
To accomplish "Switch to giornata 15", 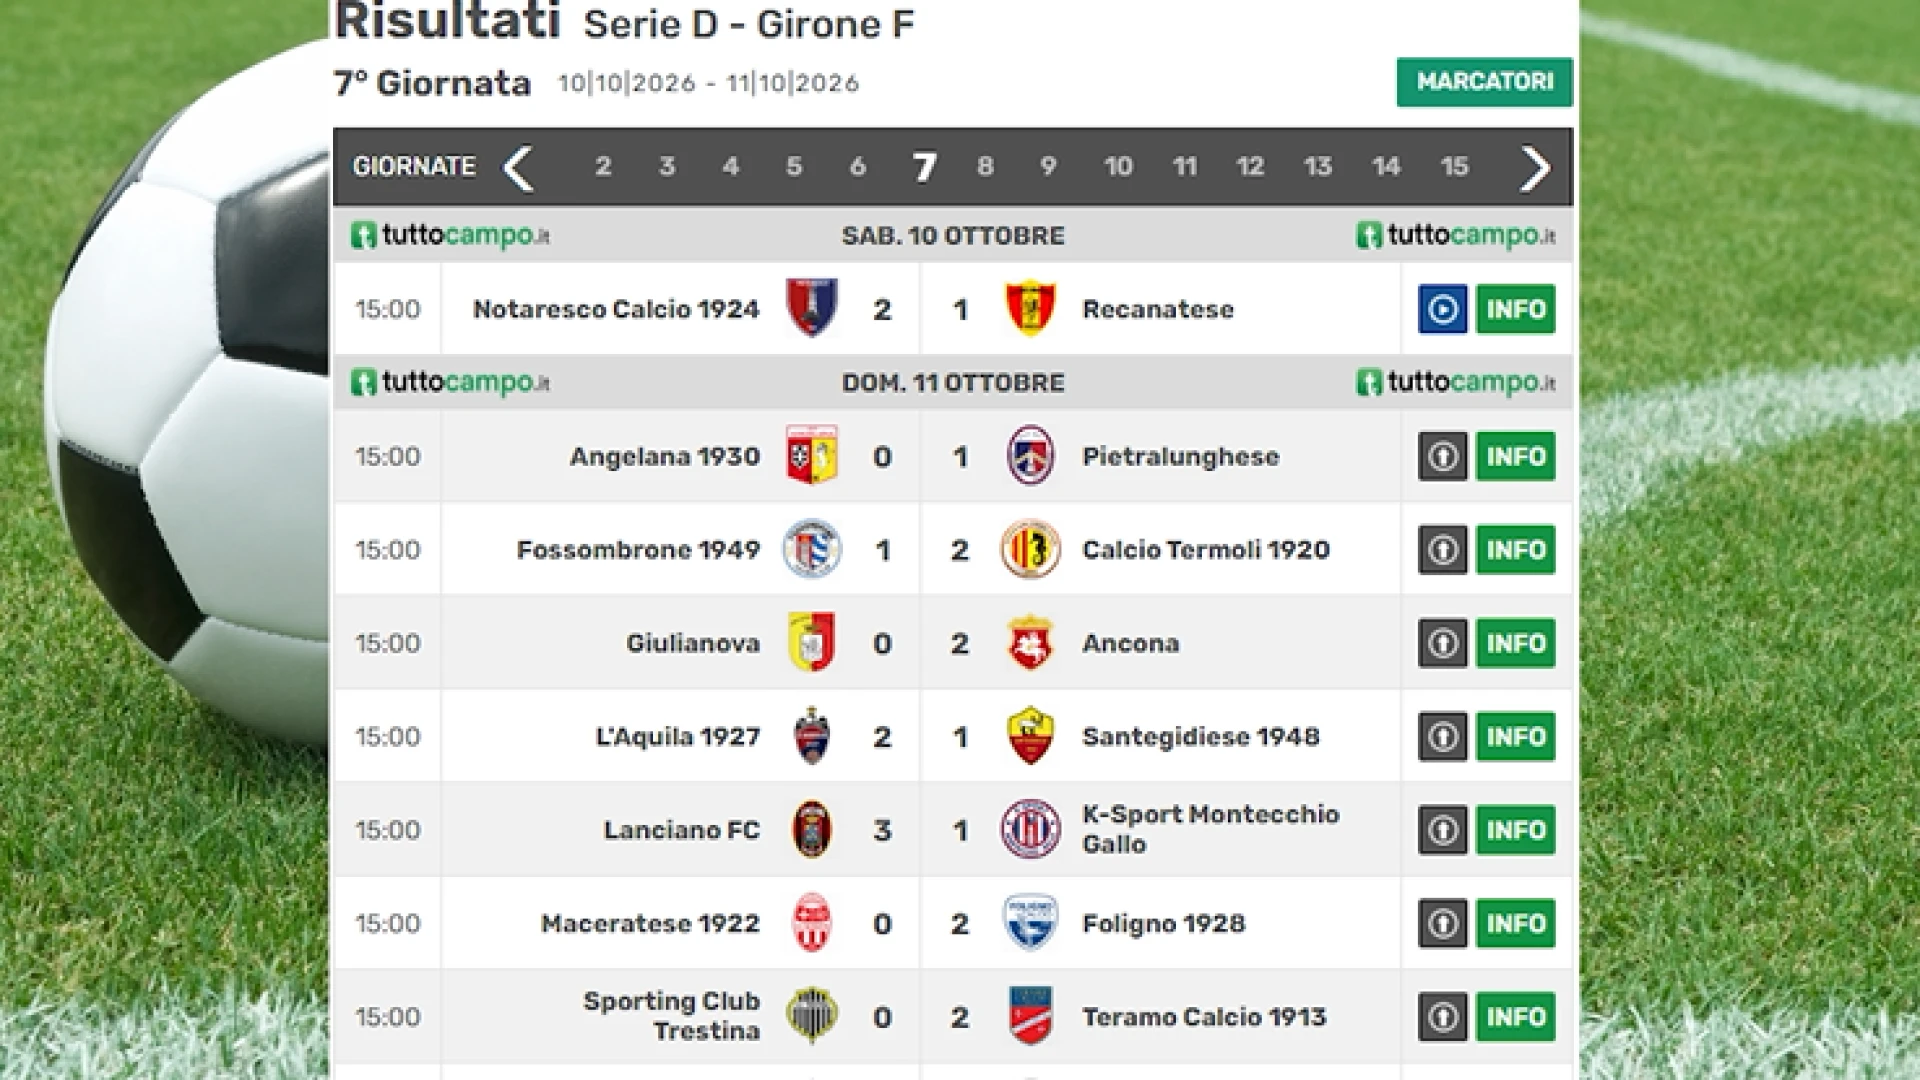I will [1454, 167].
